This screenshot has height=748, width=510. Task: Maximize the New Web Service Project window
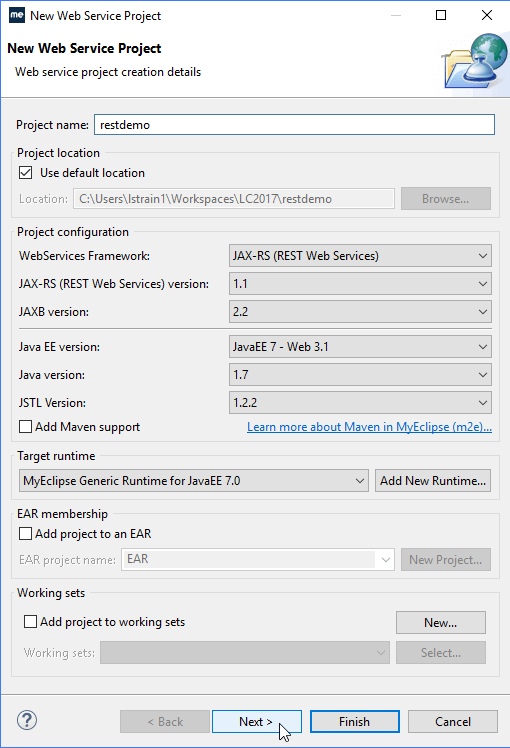(441, 15)
